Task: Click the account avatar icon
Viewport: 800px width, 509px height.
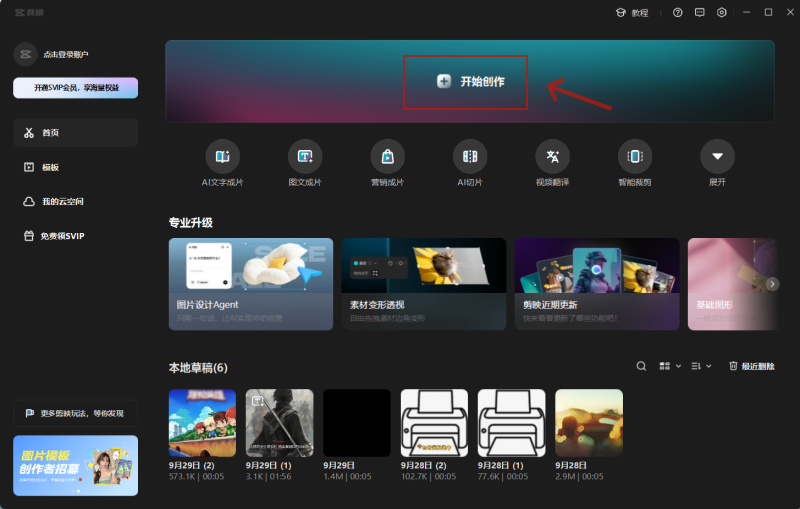Action: [26, 54]
